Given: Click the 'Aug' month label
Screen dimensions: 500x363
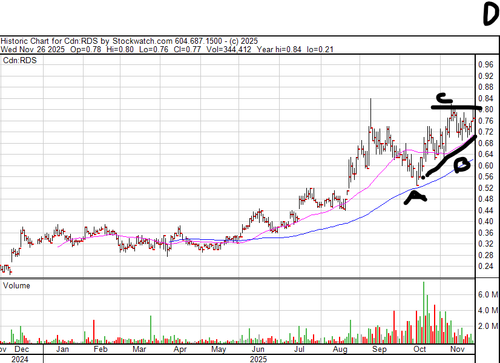Looking at the screenshot, I should click(340, 349).
